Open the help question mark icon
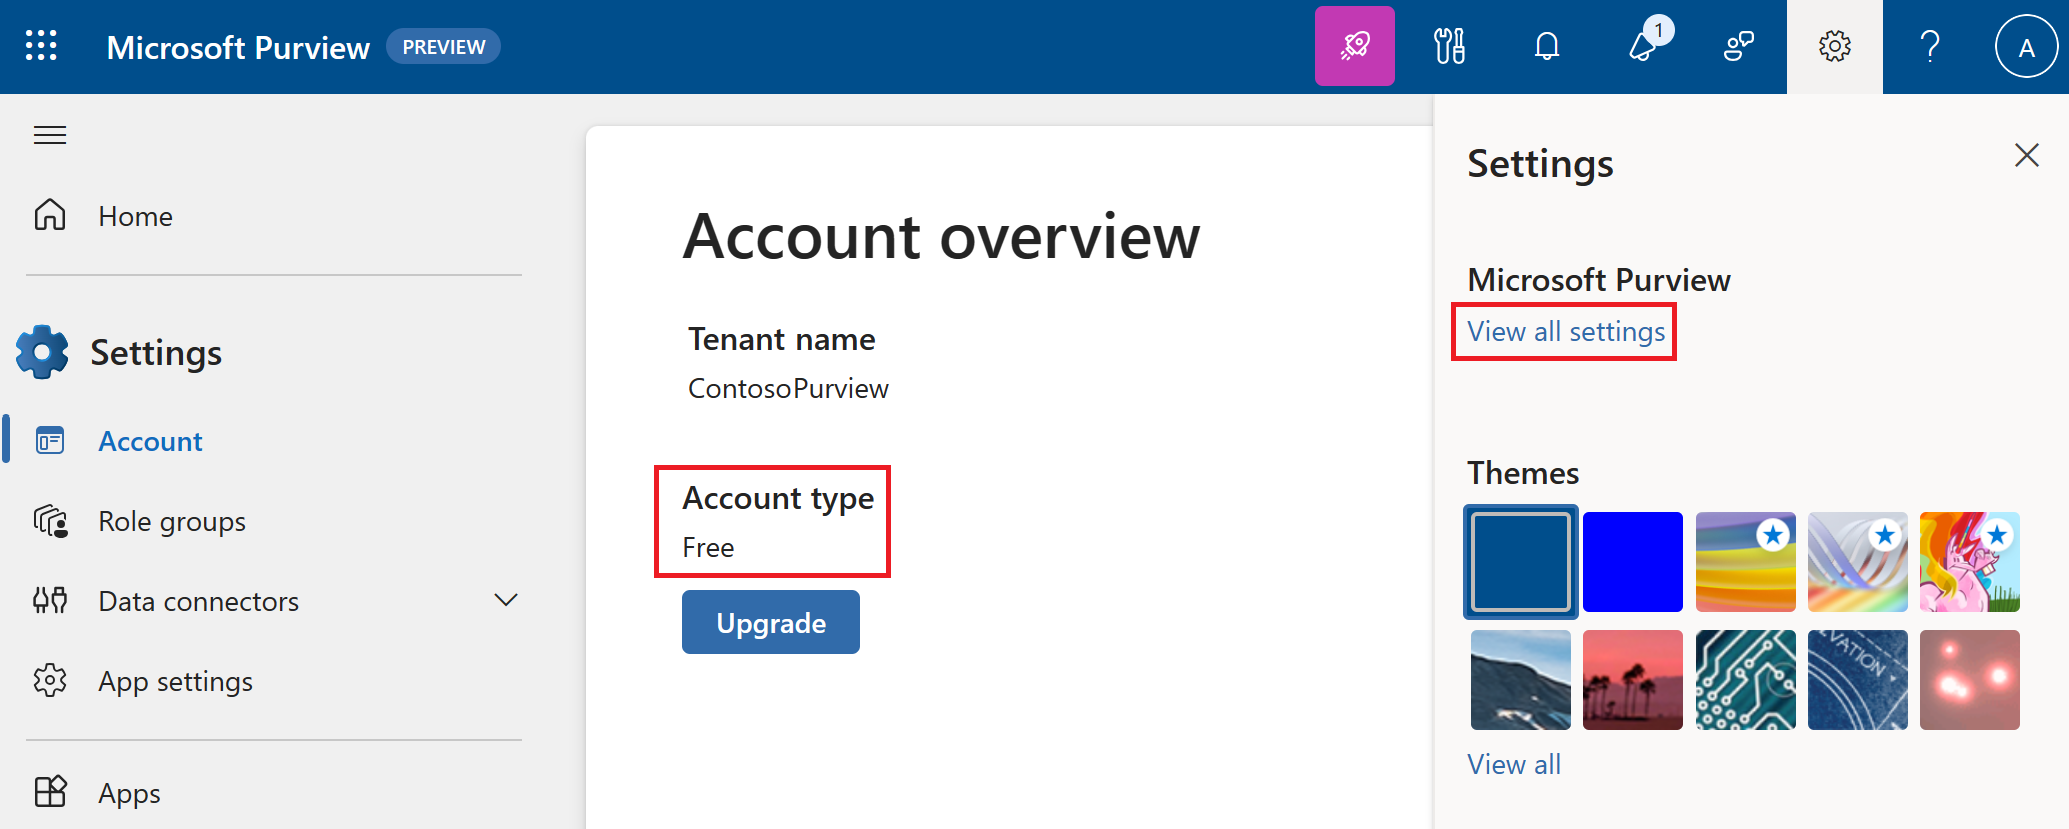The image size is (2069, 829). pyautogui.click(x=1930, y=46)
